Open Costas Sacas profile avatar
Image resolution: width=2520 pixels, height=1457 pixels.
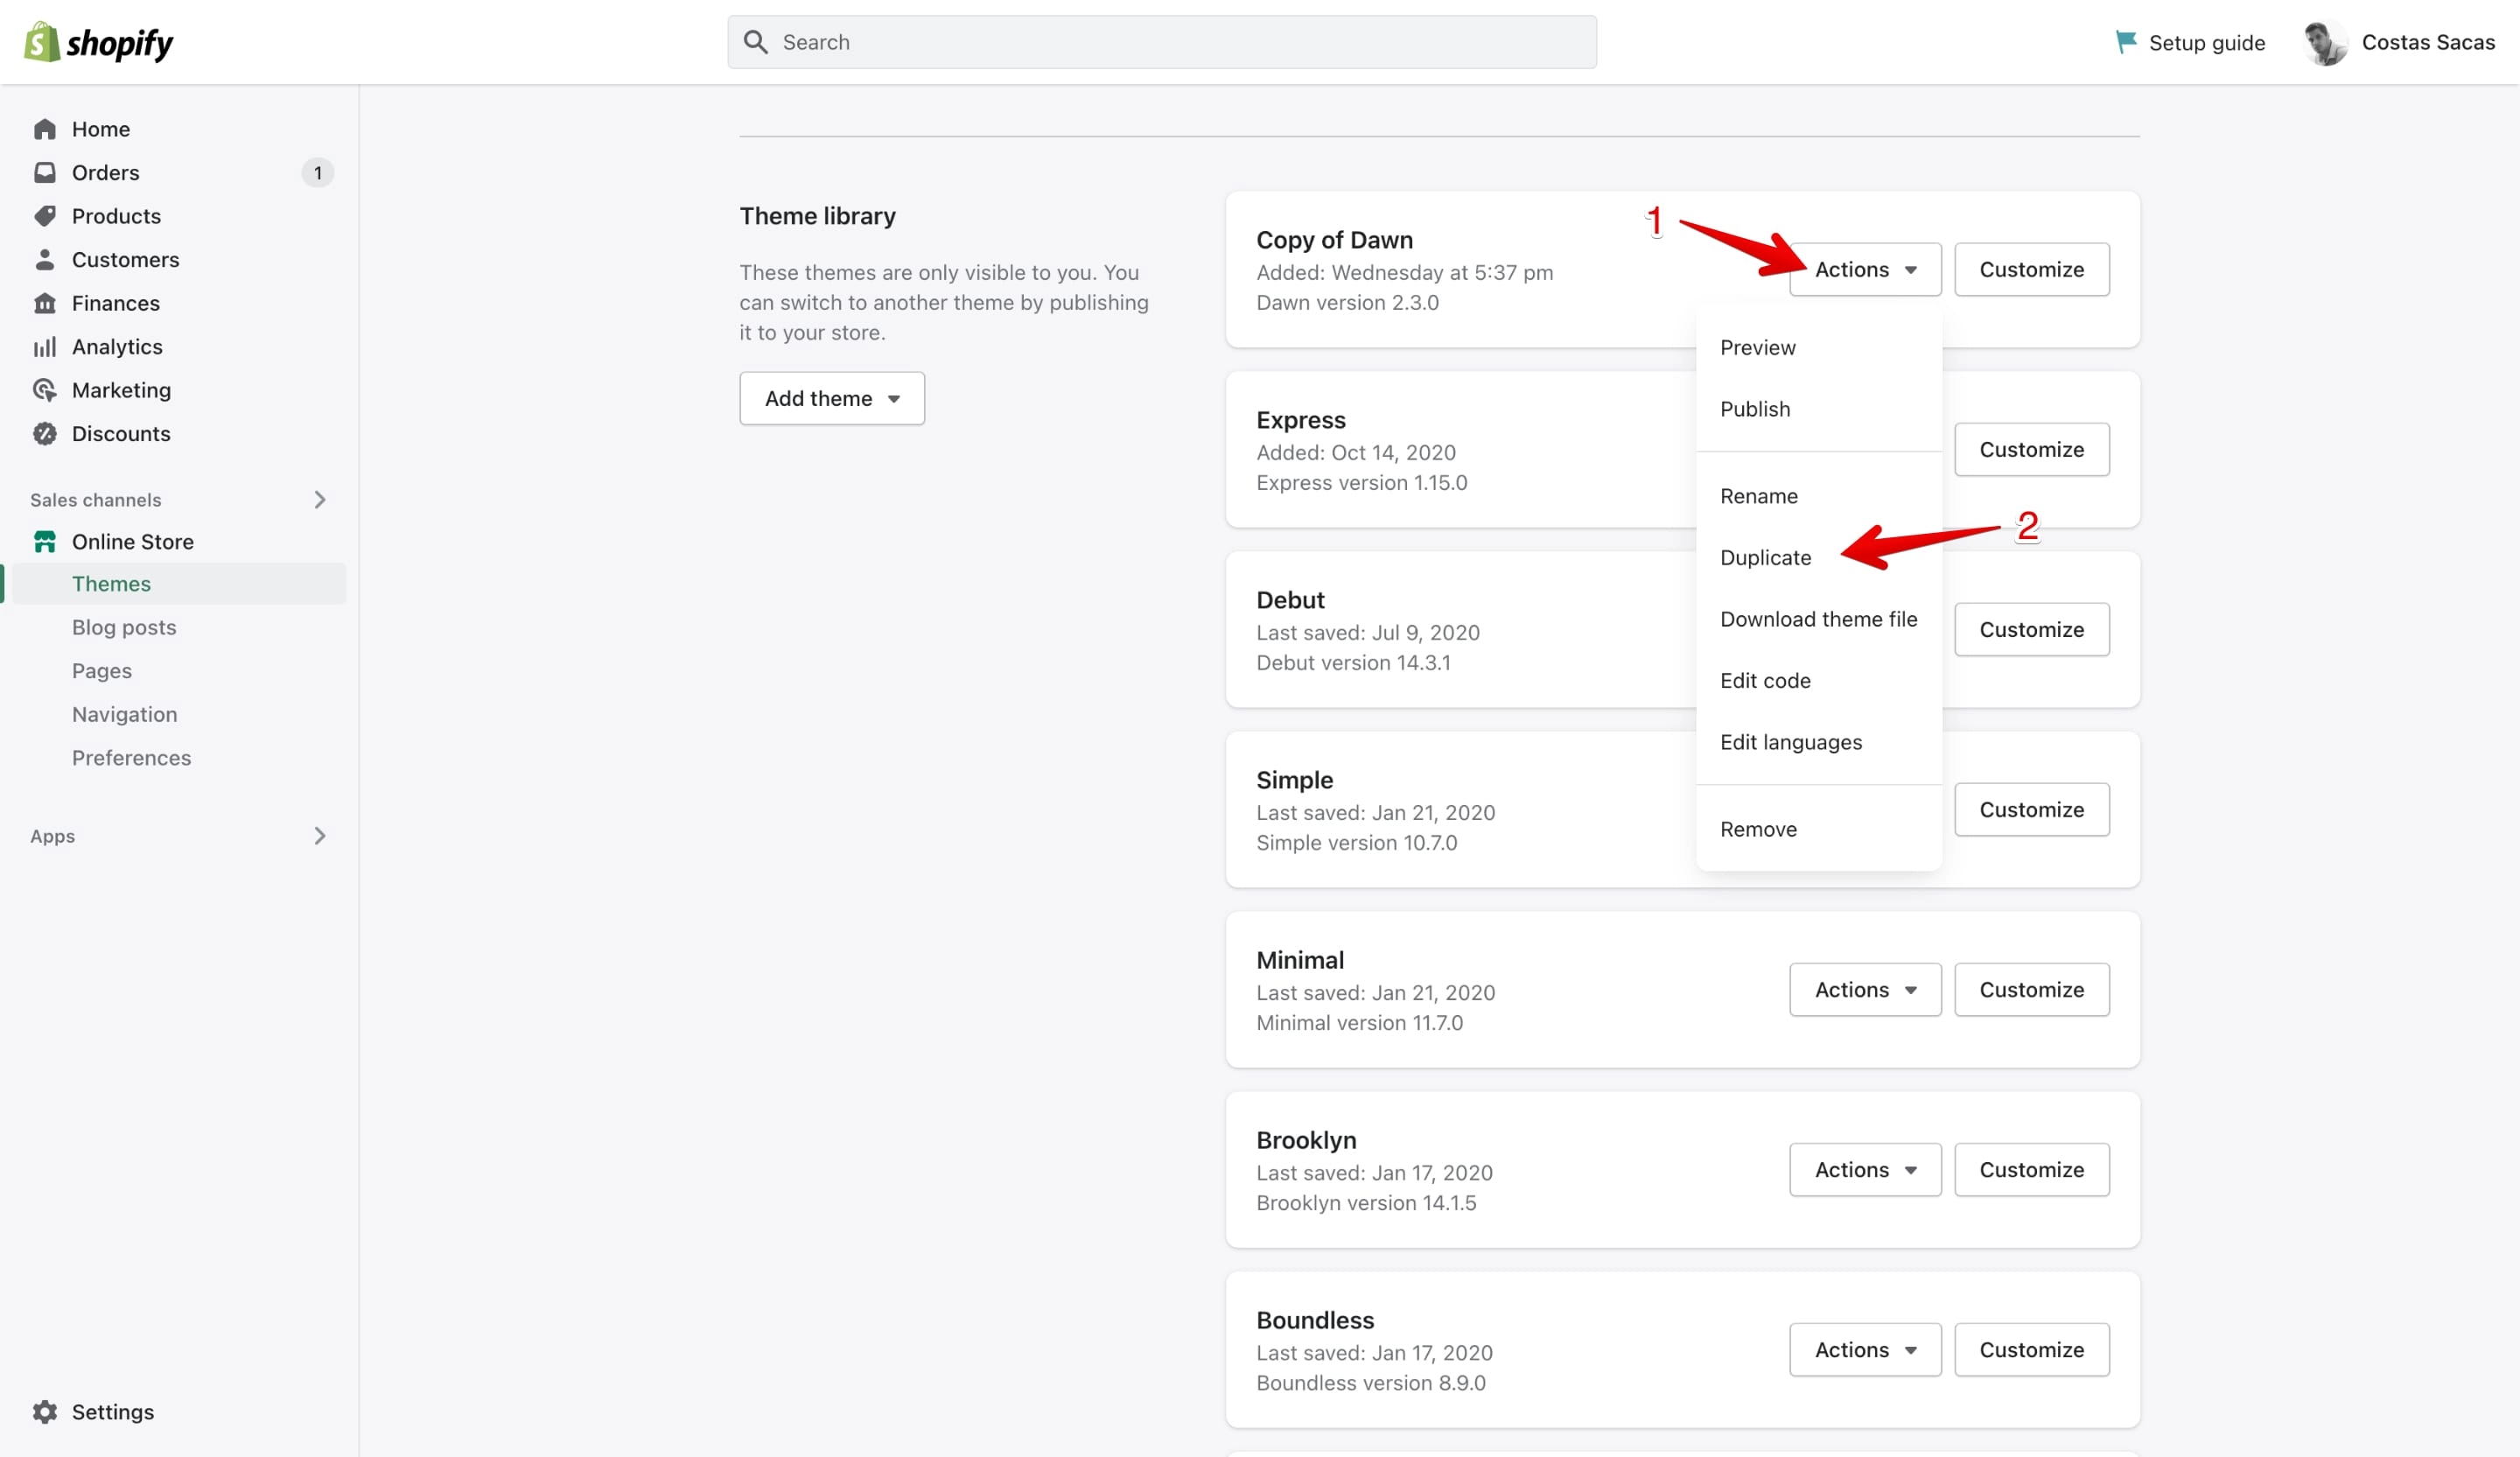point(2325,42)
